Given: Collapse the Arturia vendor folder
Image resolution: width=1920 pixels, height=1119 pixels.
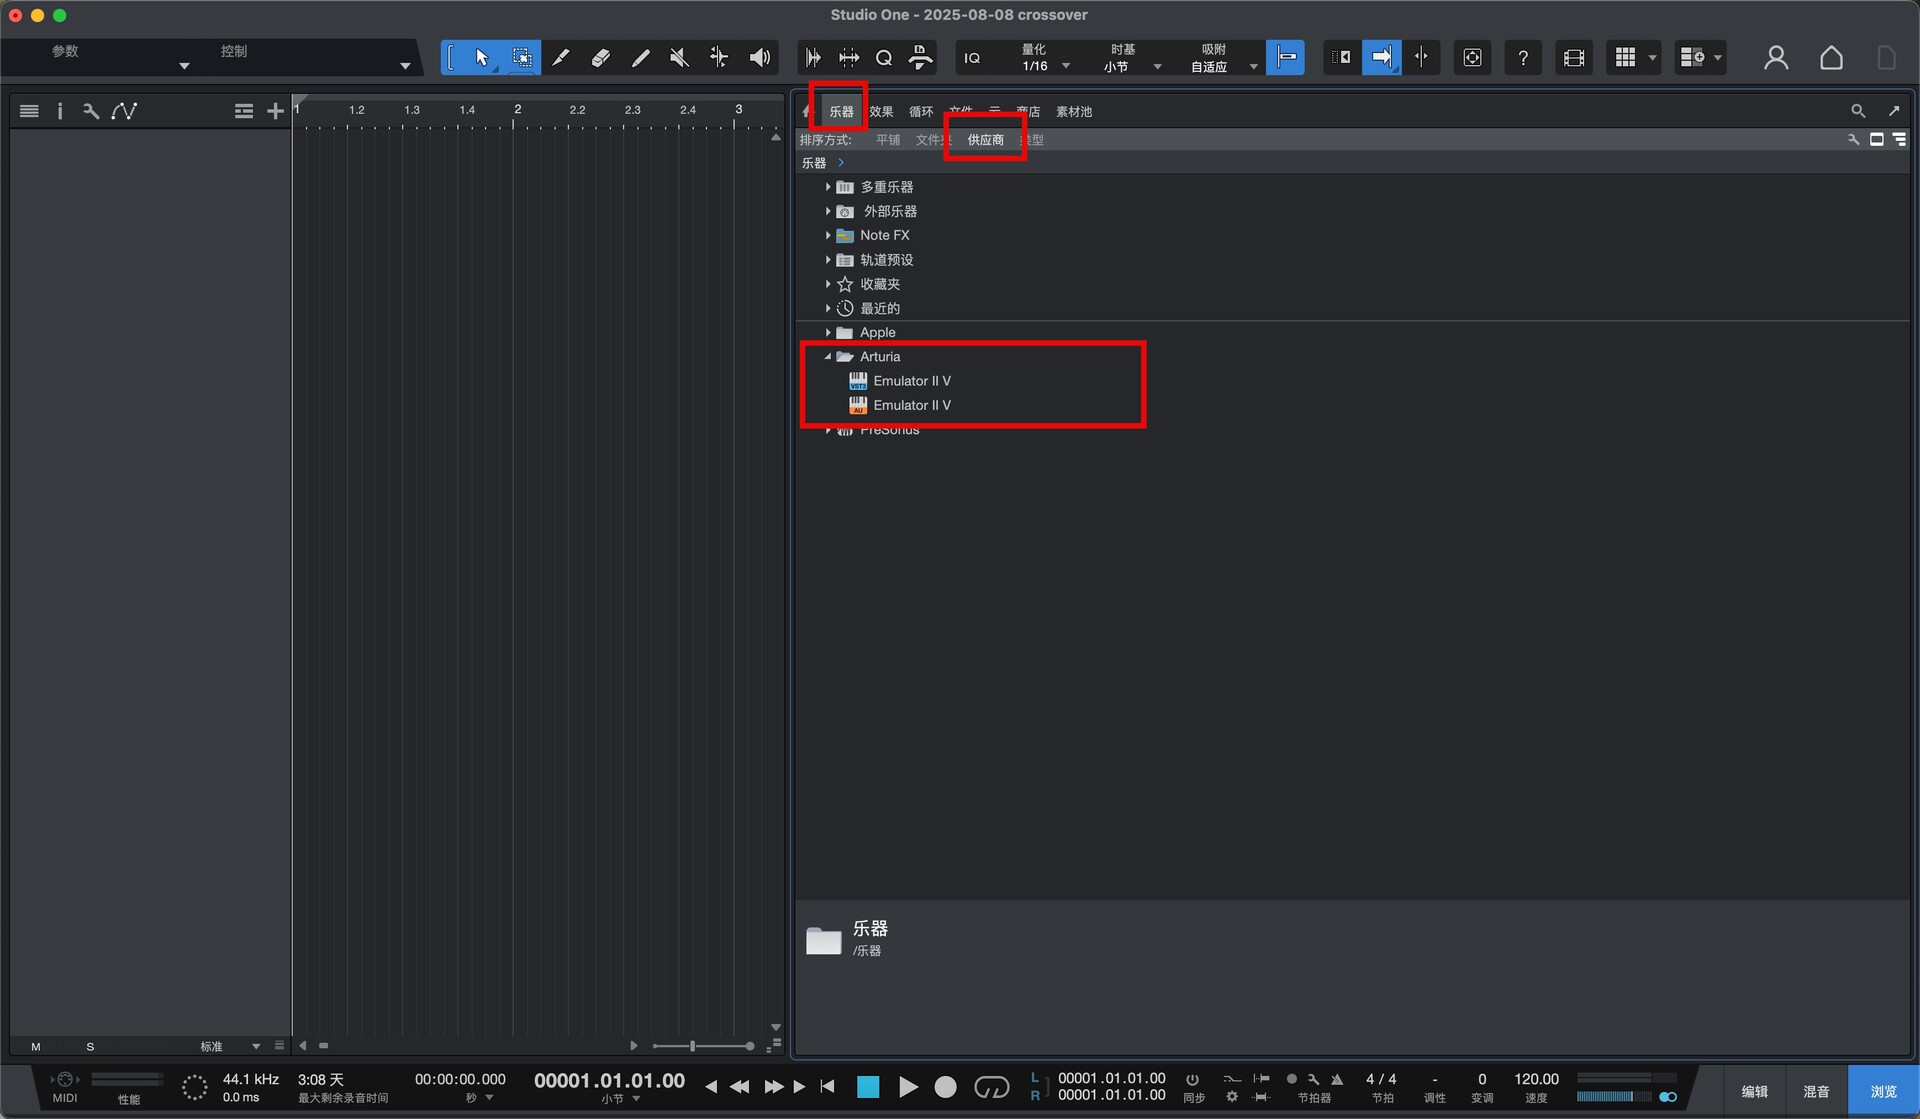Looking at the screenshot, I should 827,356.
